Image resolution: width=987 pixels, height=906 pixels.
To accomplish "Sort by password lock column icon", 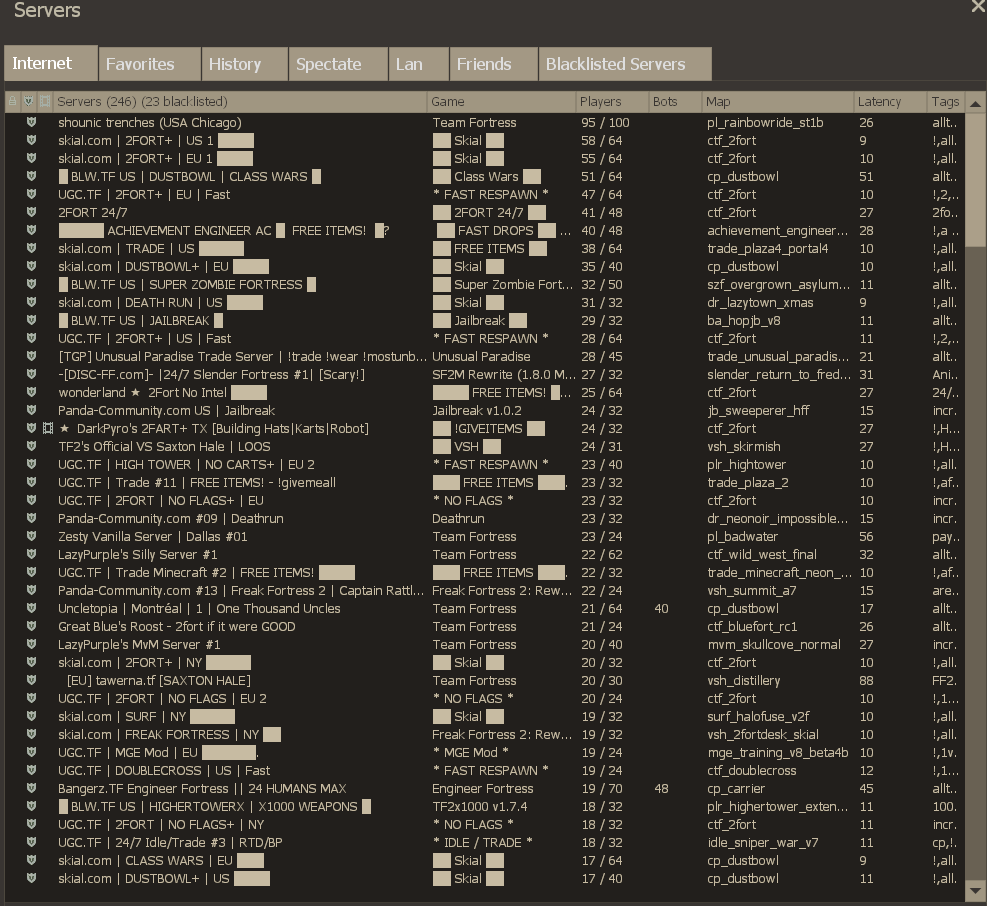I will (13, 101).
